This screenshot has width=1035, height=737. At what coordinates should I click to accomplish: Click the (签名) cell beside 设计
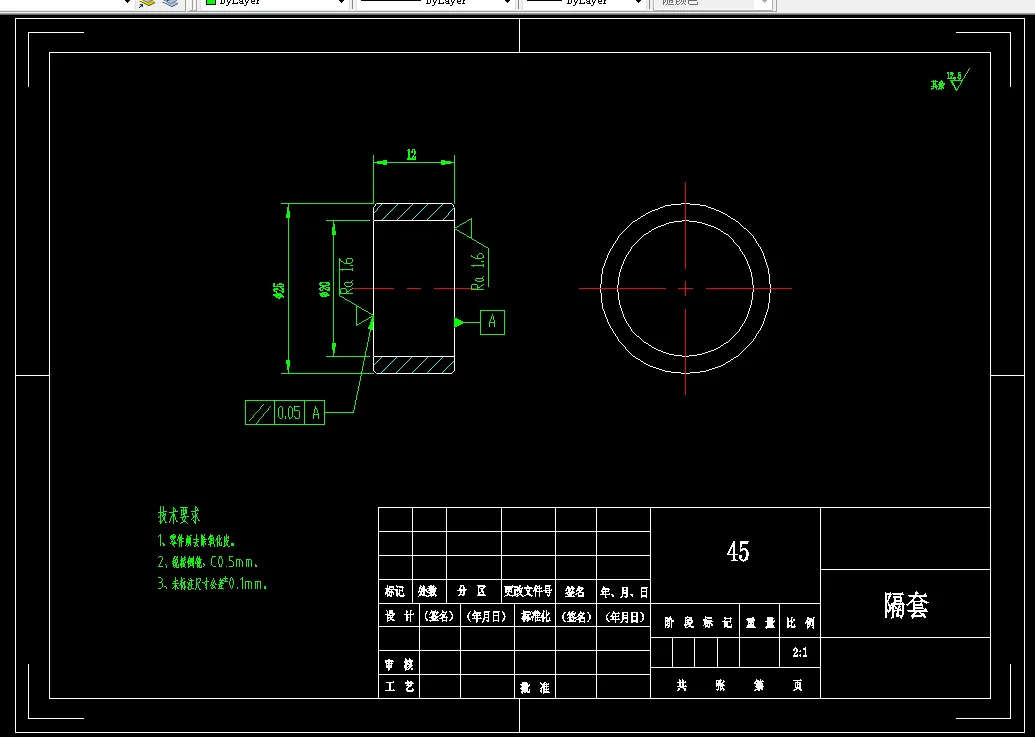click(440, 616)
